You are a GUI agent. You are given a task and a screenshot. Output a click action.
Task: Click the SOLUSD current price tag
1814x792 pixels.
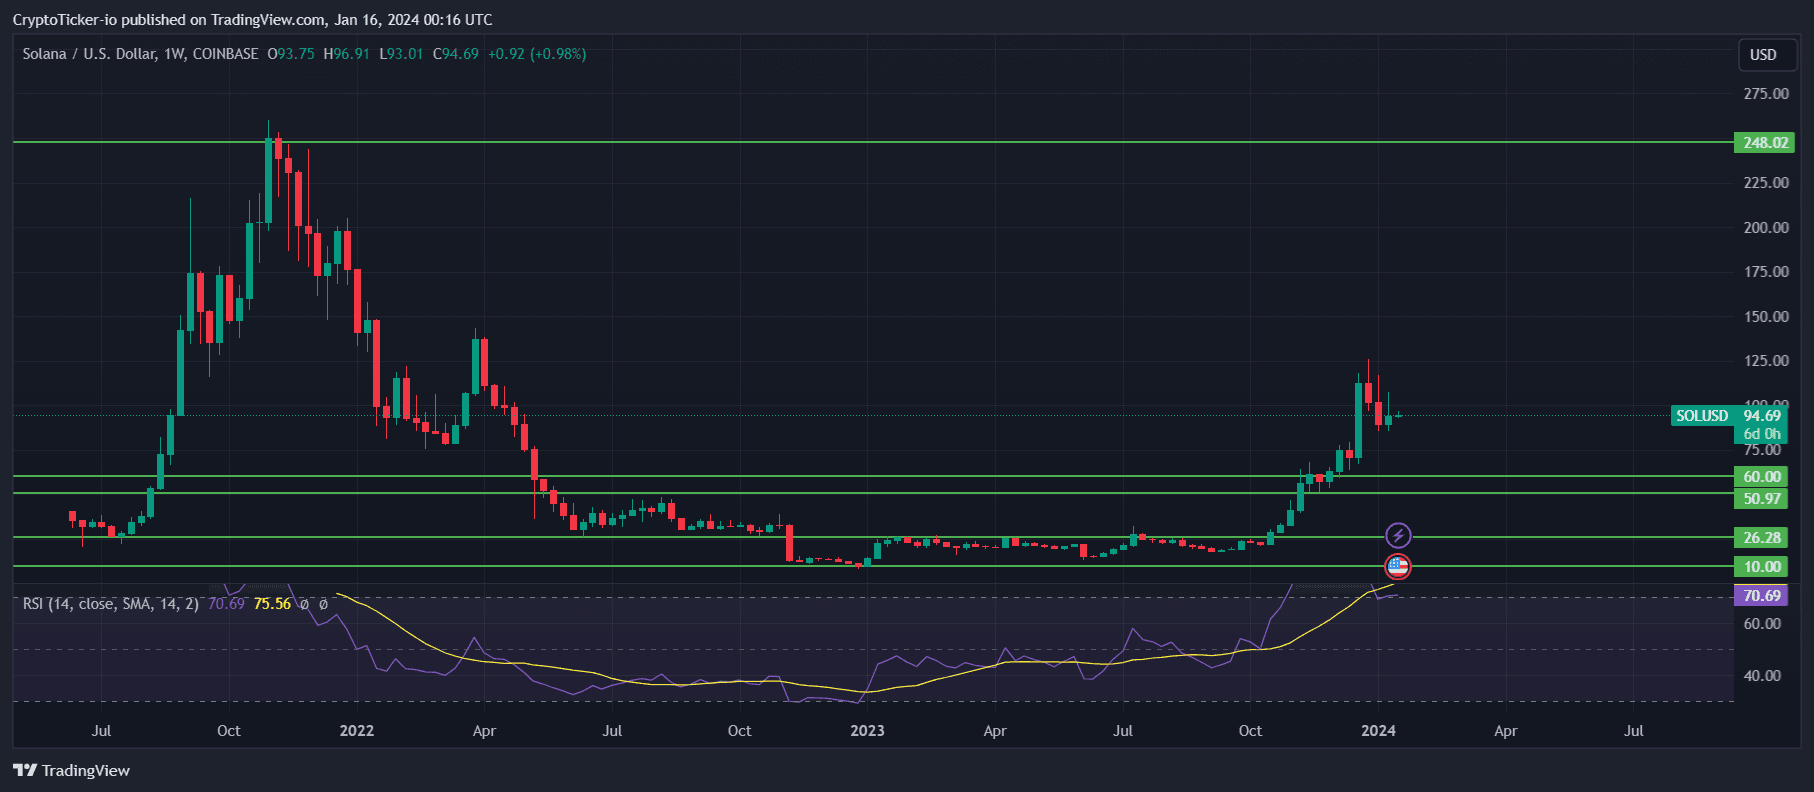tap(1701, 416)
